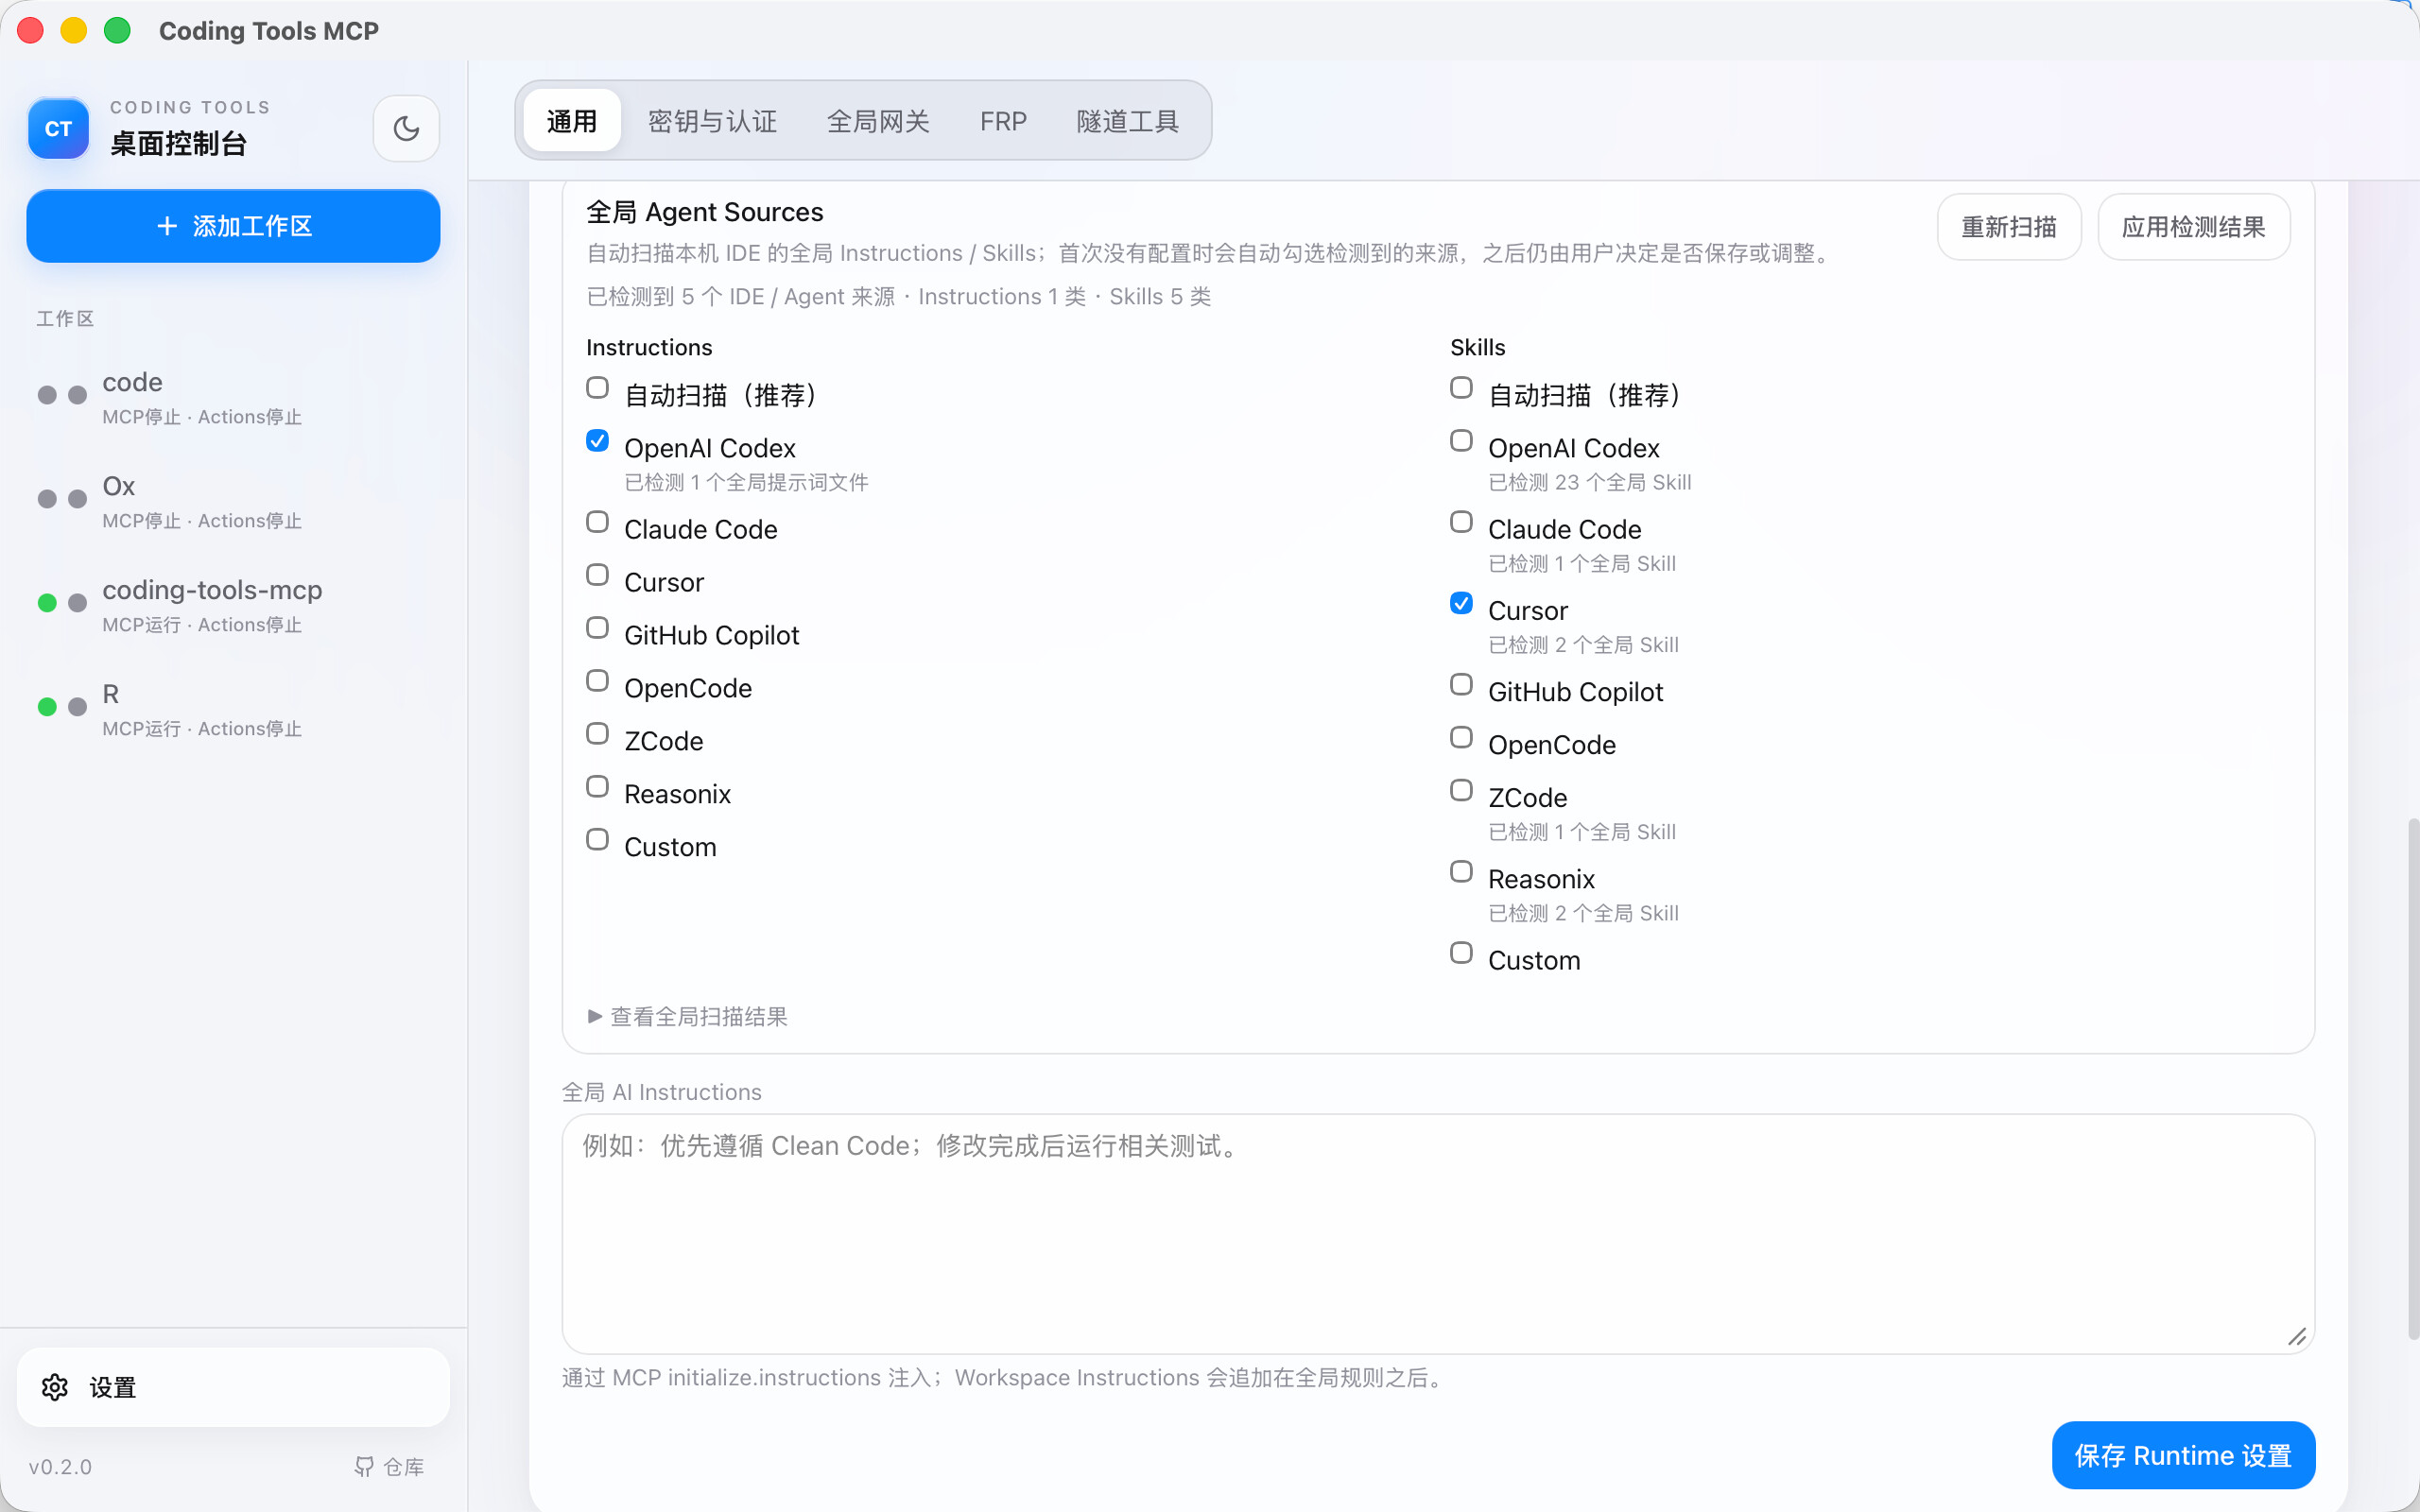Open the 隧道工具 tab
The image size is (2420, 1512).
pos(1127,121)
